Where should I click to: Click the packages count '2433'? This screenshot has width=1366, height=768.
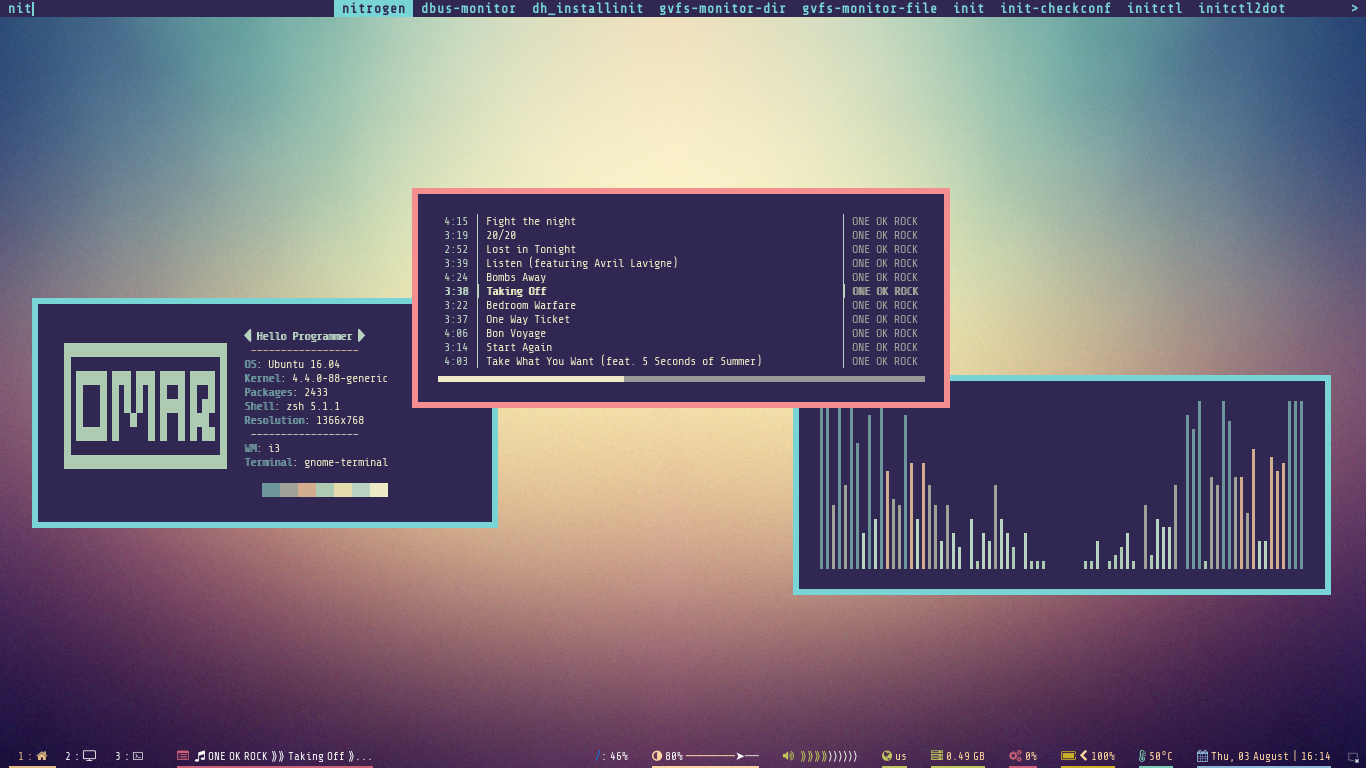tap(316, 393)
